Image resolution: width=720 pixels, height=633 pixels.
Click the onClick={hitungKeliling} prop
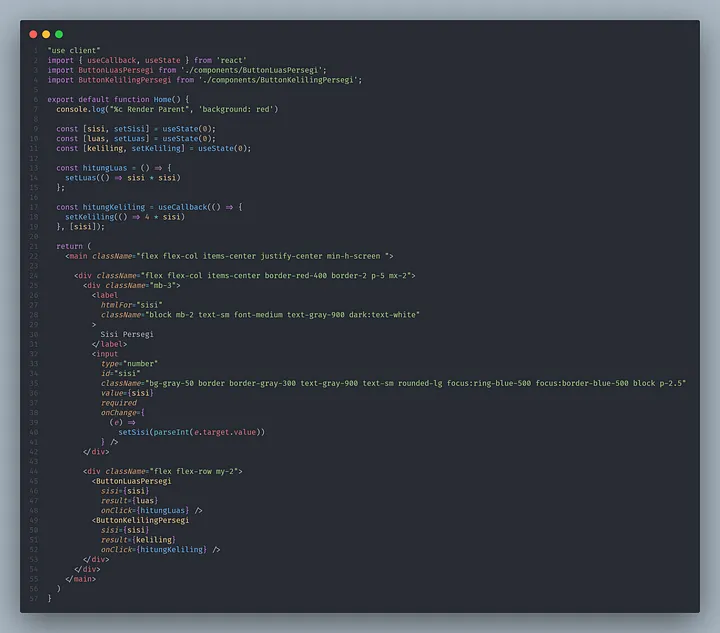tap(153, 549)
